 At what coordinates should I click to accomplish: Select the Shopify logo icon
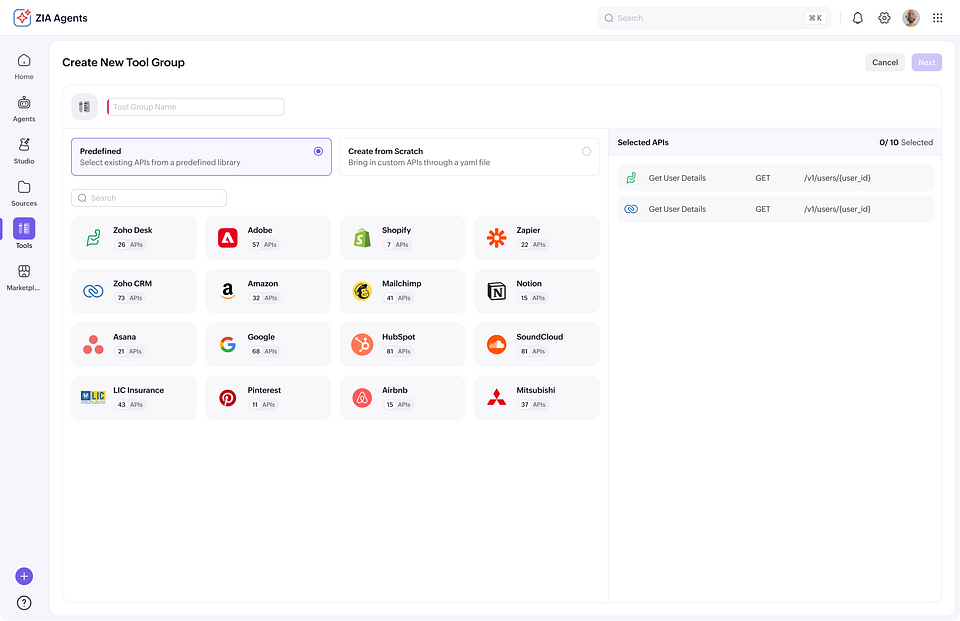click(x=362, y=238)
